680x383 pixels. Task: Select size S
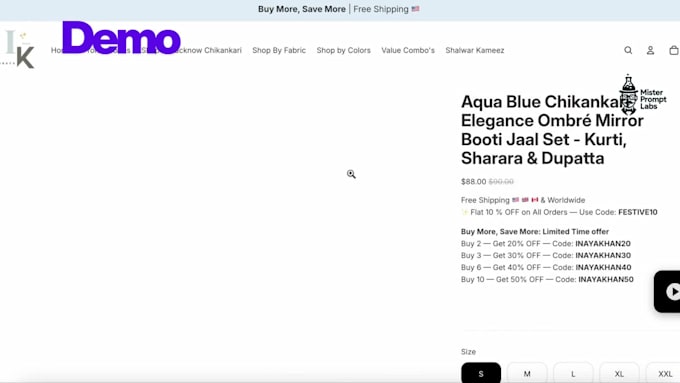481,373
